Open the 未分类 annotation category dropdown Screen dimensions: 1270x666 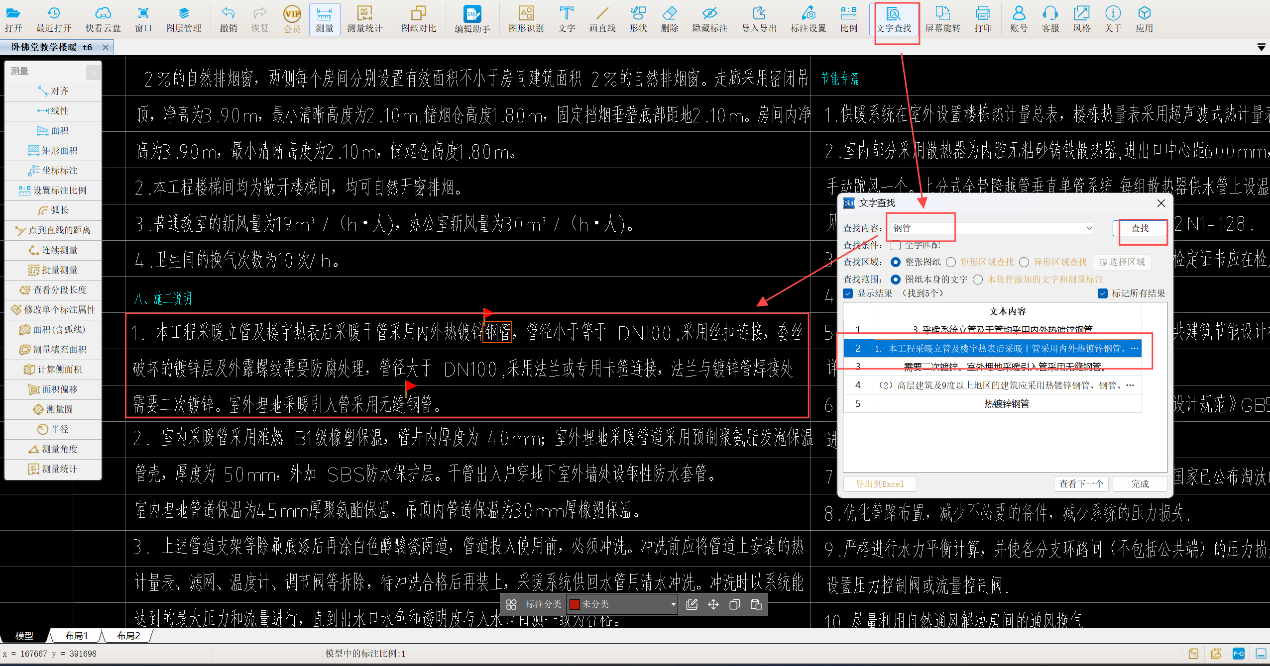pos(622,604)
